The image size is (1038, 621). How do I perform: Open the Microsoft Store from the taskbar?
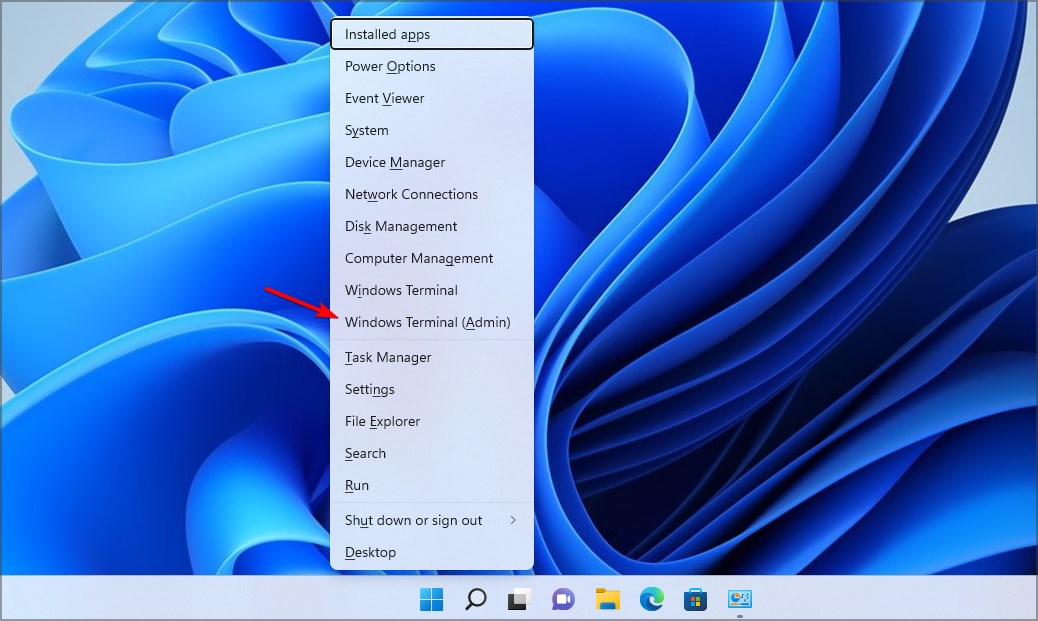[695, 599]
